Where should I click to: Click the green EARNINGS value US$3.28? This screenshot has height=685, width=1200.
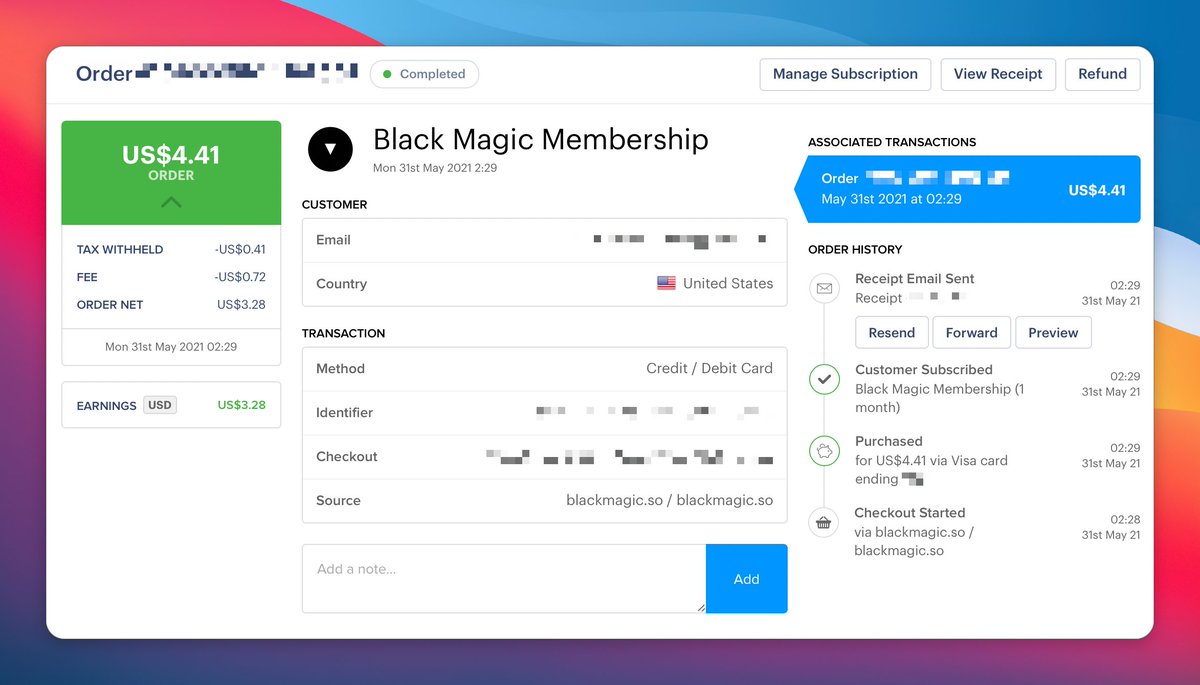[x=242, y=405]
